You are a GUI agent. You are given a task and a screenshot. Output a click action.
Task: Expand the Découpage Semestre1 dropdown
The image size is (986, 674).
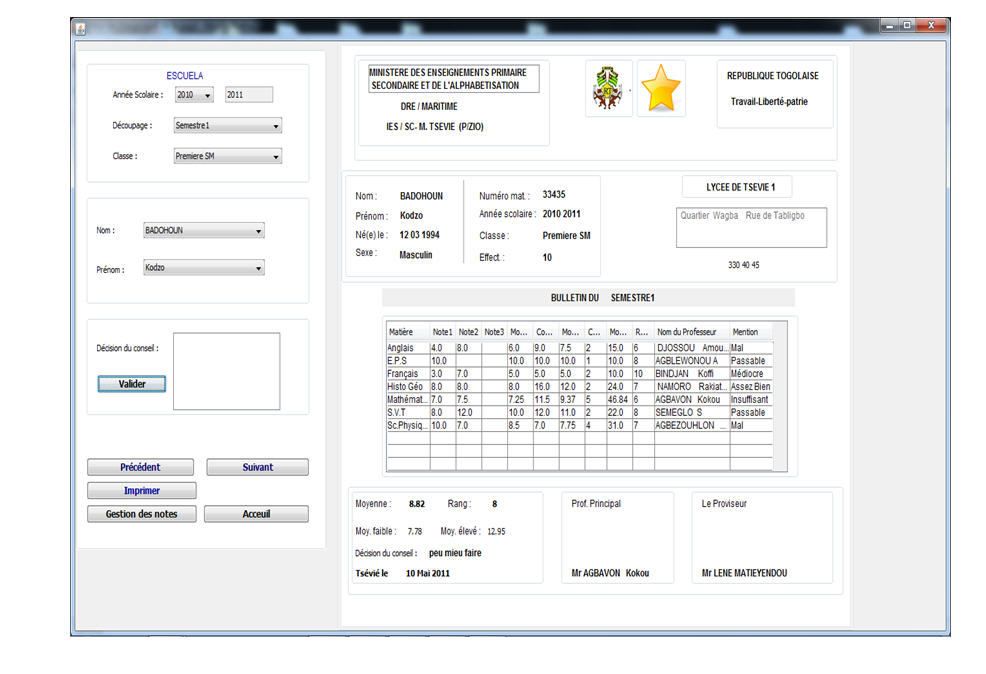tap(227, 126)
